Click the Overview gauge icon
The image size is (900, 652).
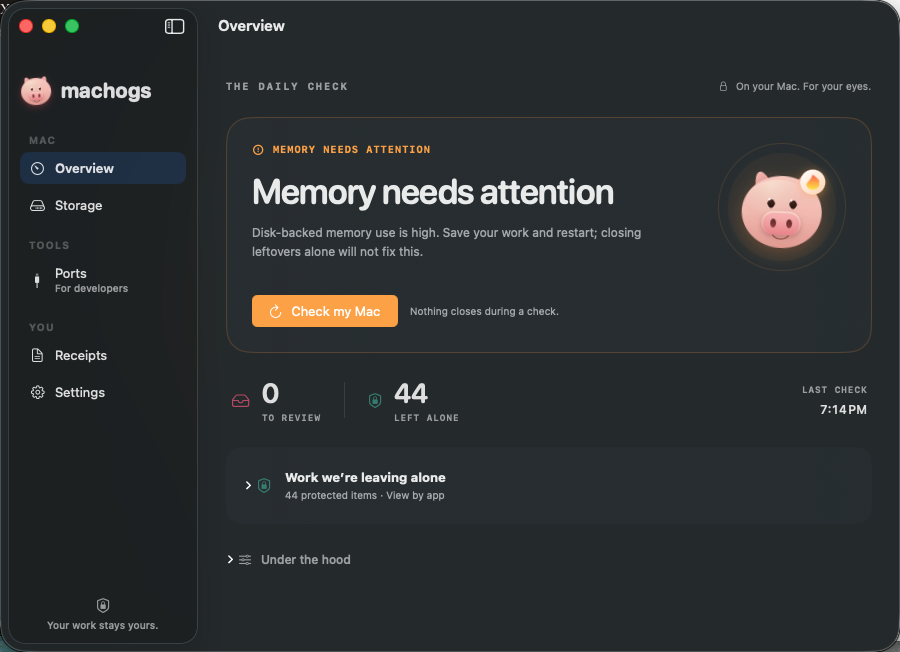37,168
